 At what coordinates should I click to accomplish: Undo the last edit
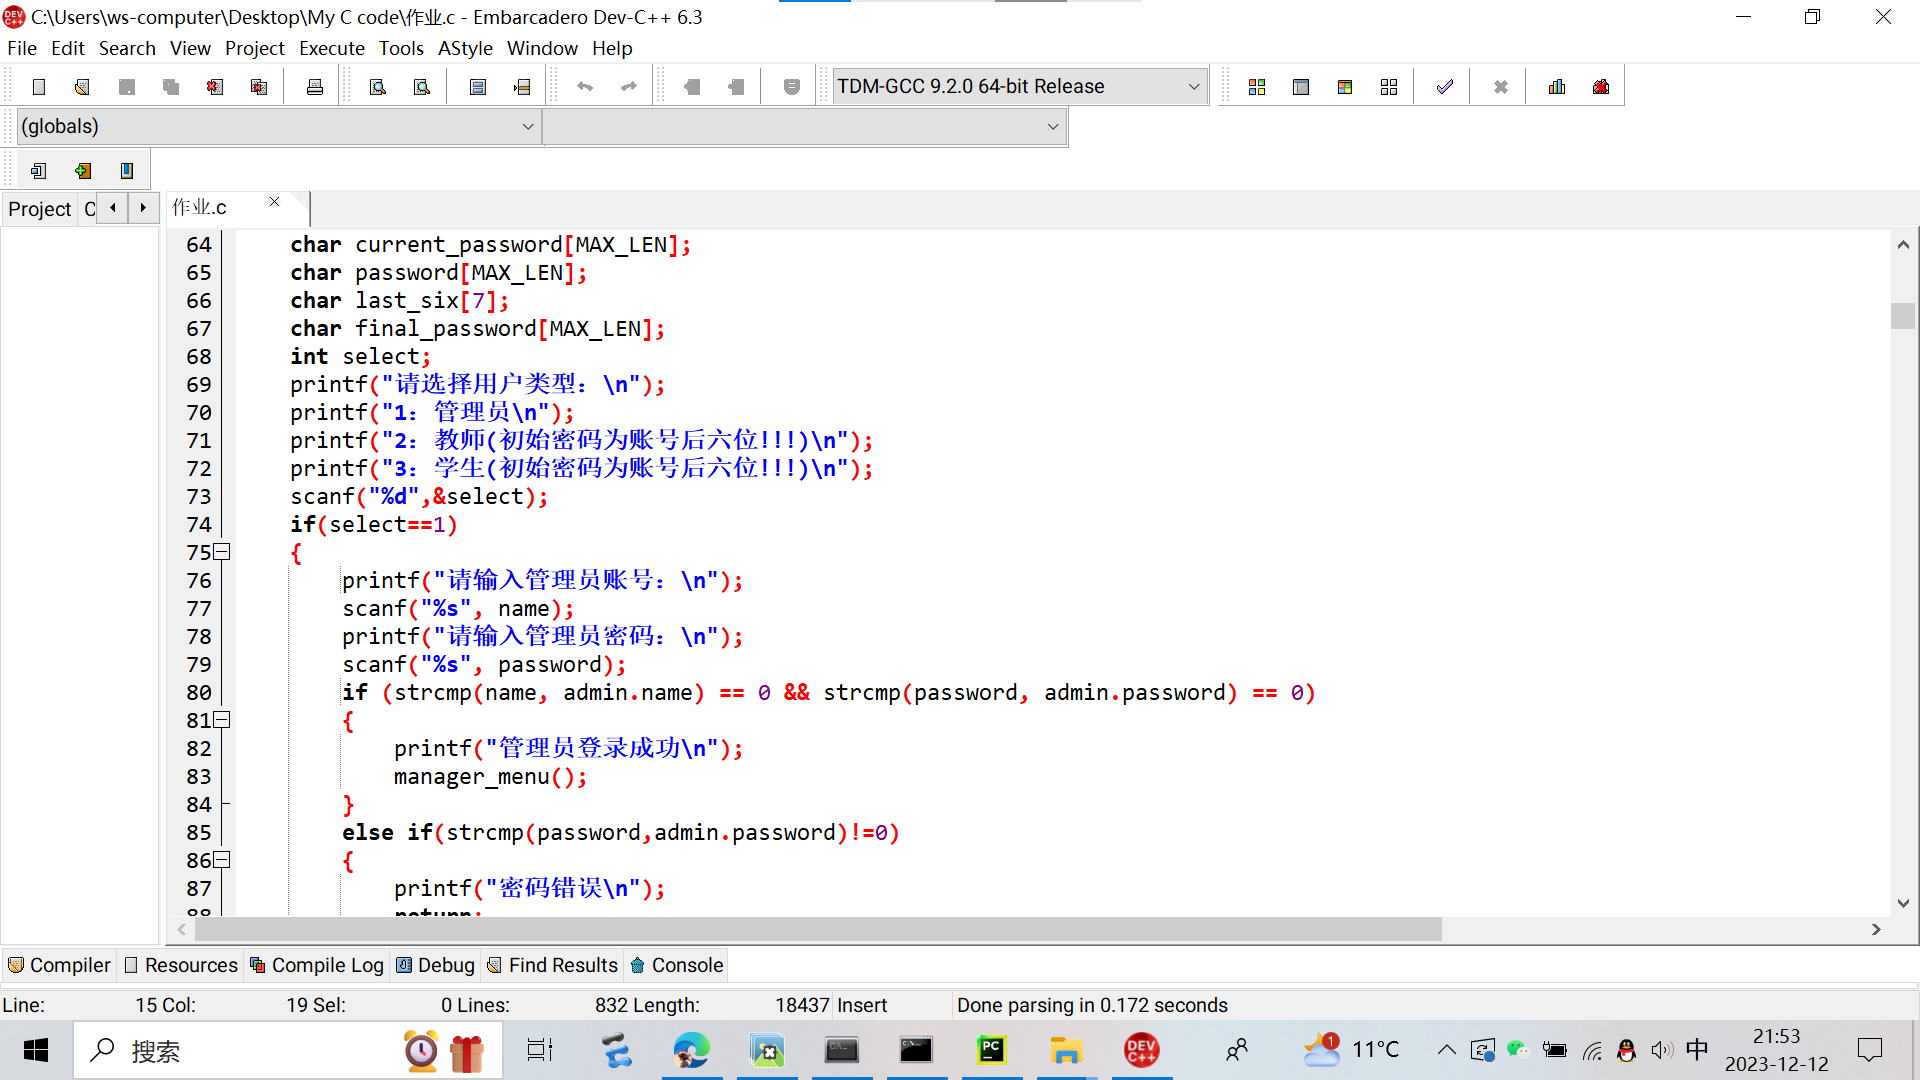click(x=585, y=87)
